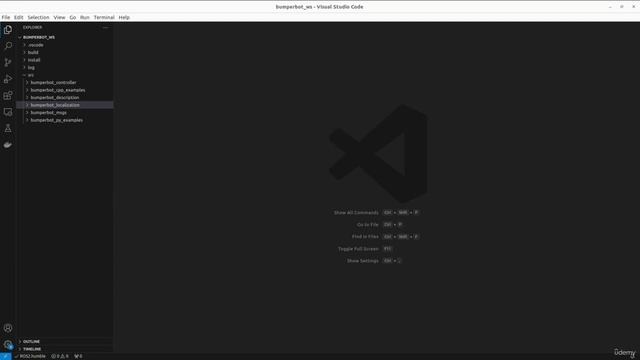Open the View menu

pos(59,18)
